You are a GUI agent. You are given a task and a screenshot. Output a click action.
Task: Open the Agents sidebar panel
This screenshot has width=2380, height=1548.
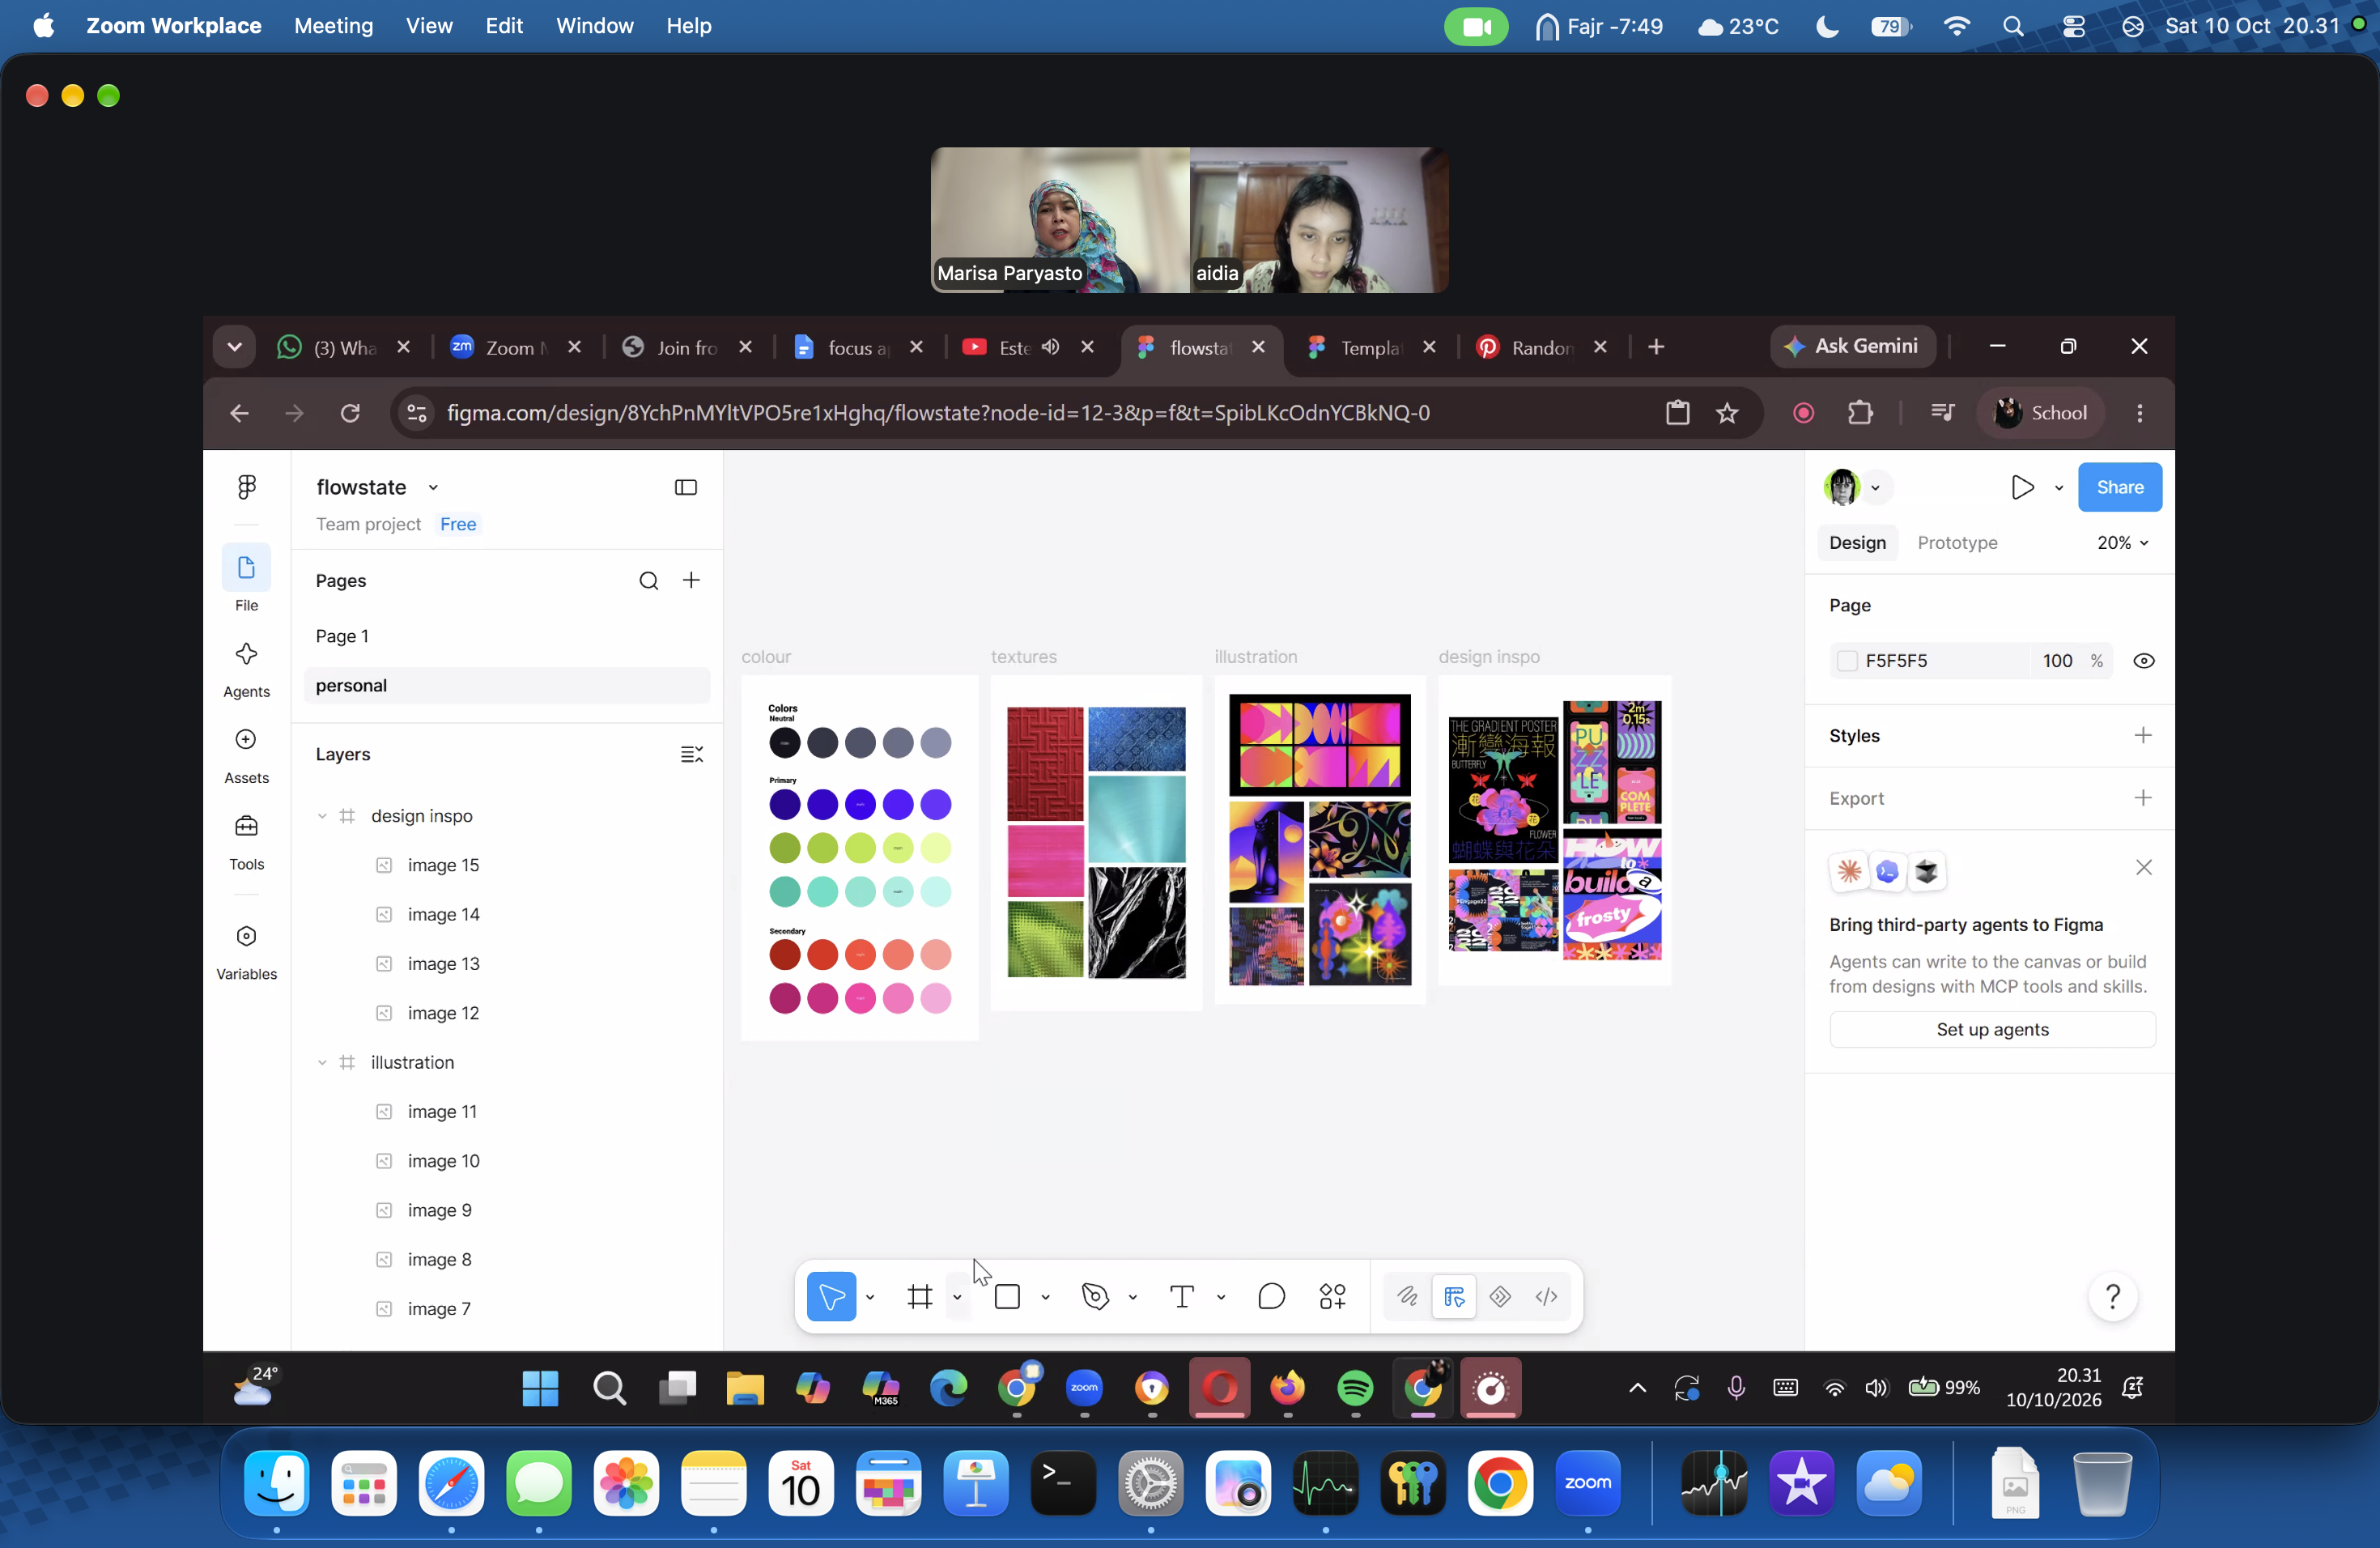click(246, 669)
